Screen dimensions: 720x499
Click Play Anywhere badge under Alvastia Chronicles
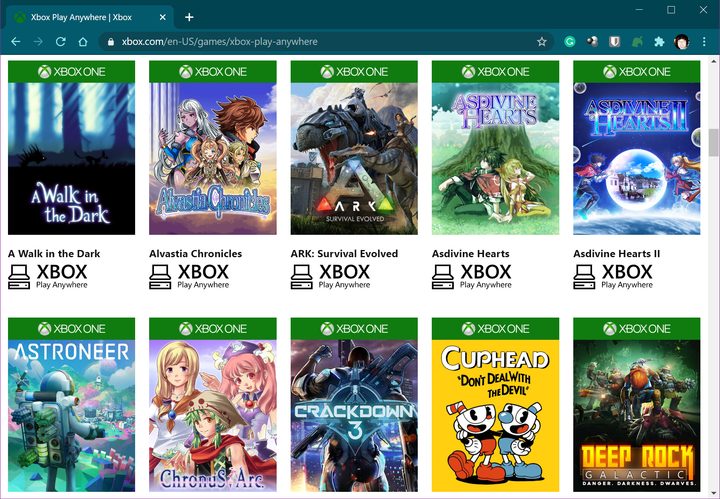coord(189,277)
